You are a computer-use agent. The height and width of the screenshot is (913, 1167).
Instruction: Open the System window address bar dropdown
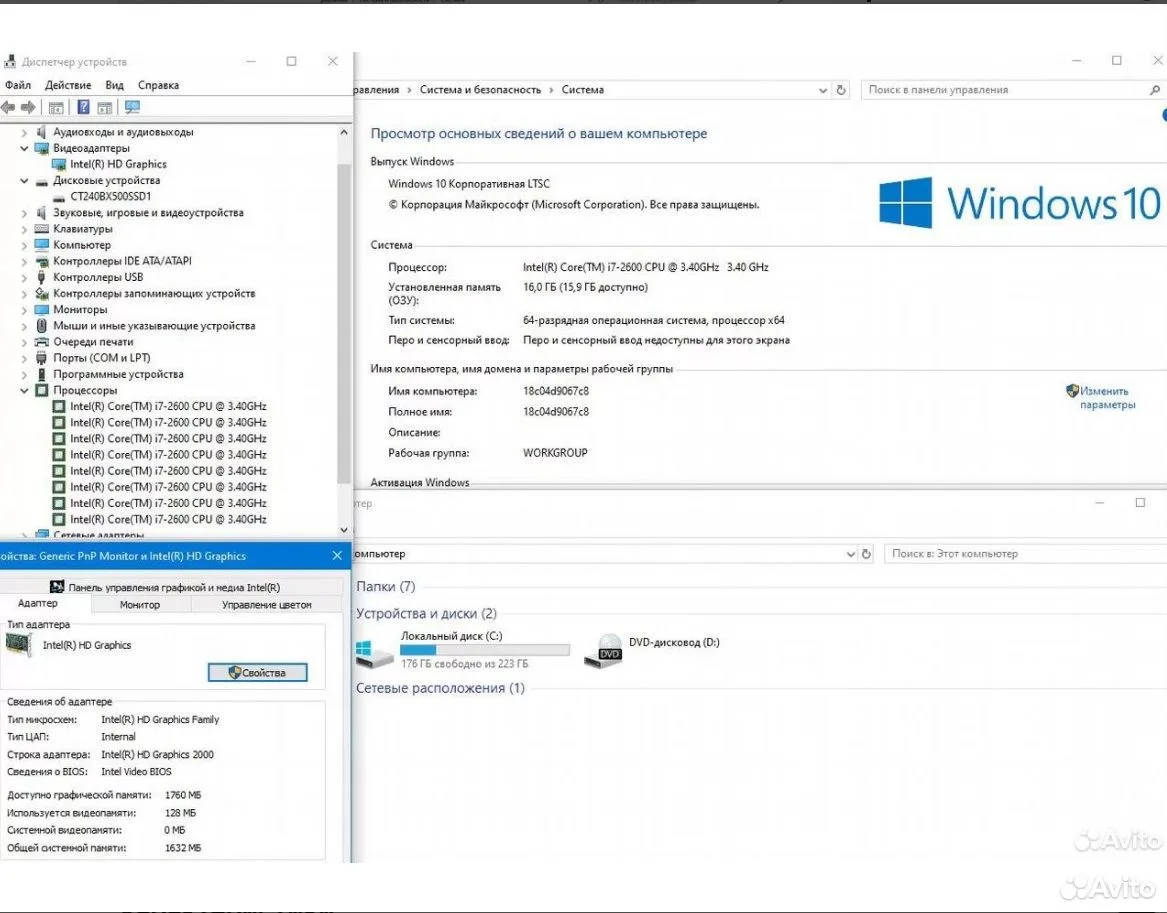(x=822, y=90)
